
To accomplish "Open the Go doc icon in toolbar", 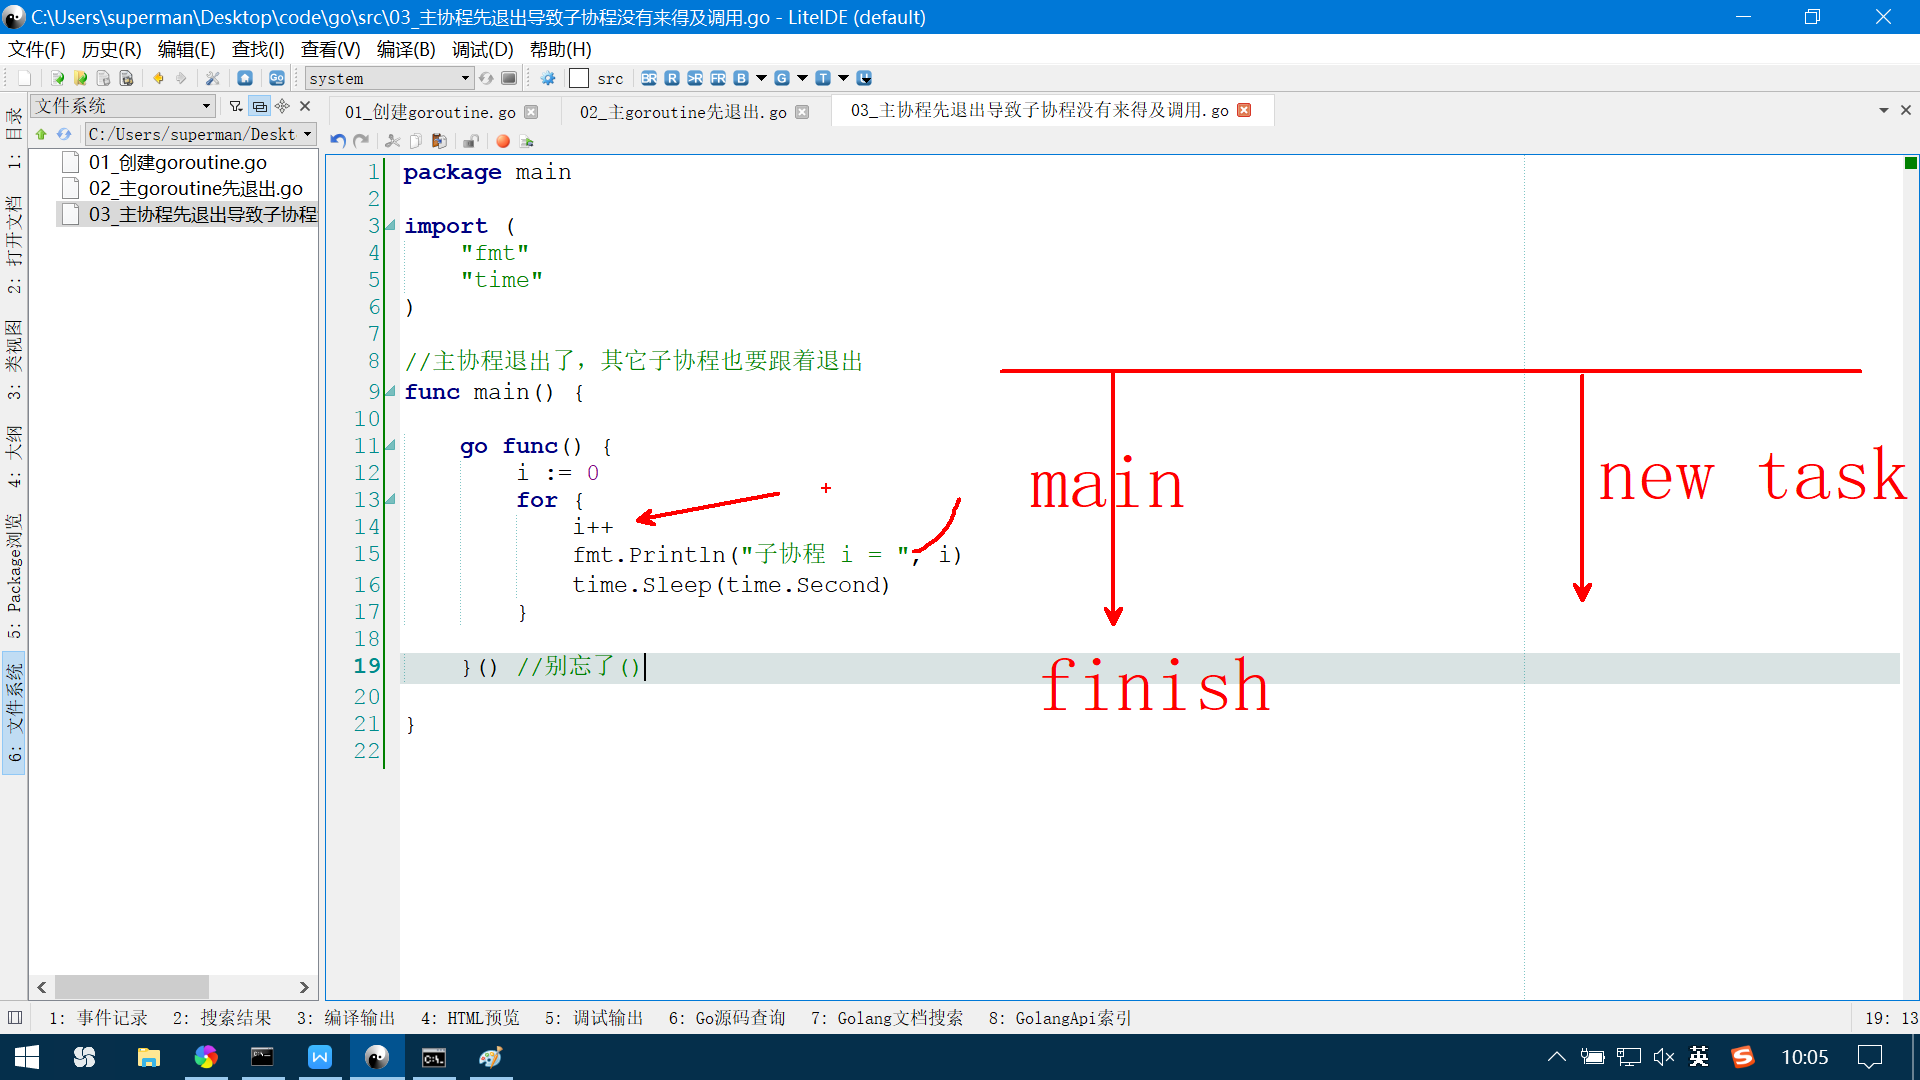I will pos(277,78).
